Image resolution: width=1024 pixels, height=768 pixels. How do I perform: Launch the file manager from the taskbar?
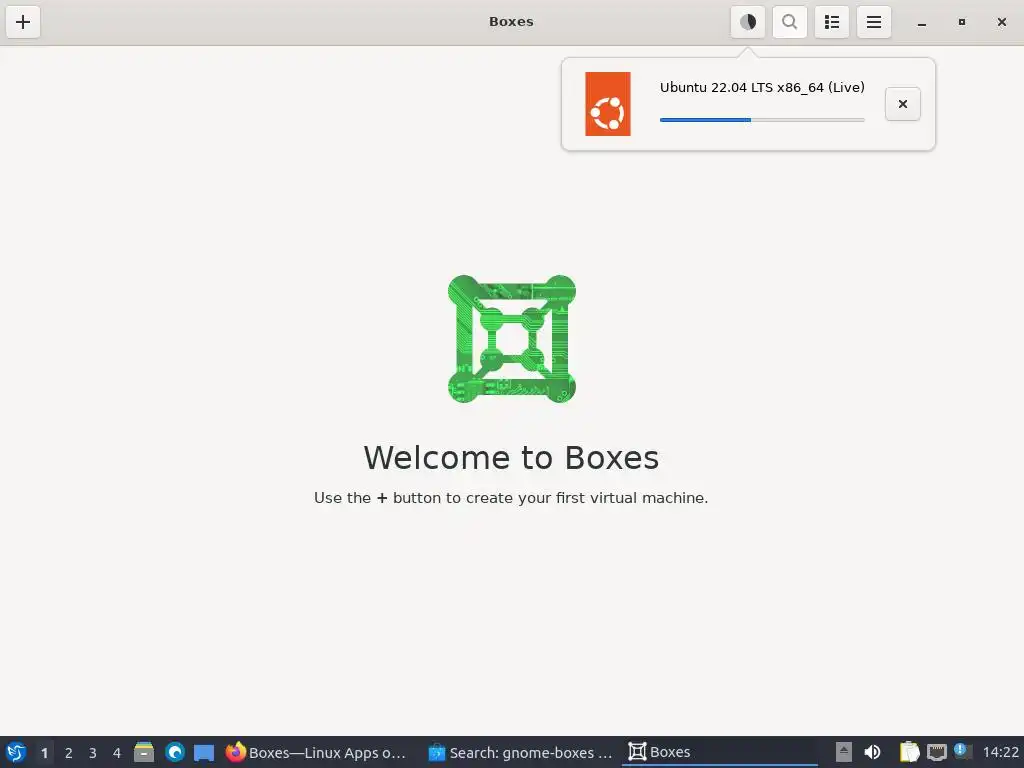pos(144,752)
